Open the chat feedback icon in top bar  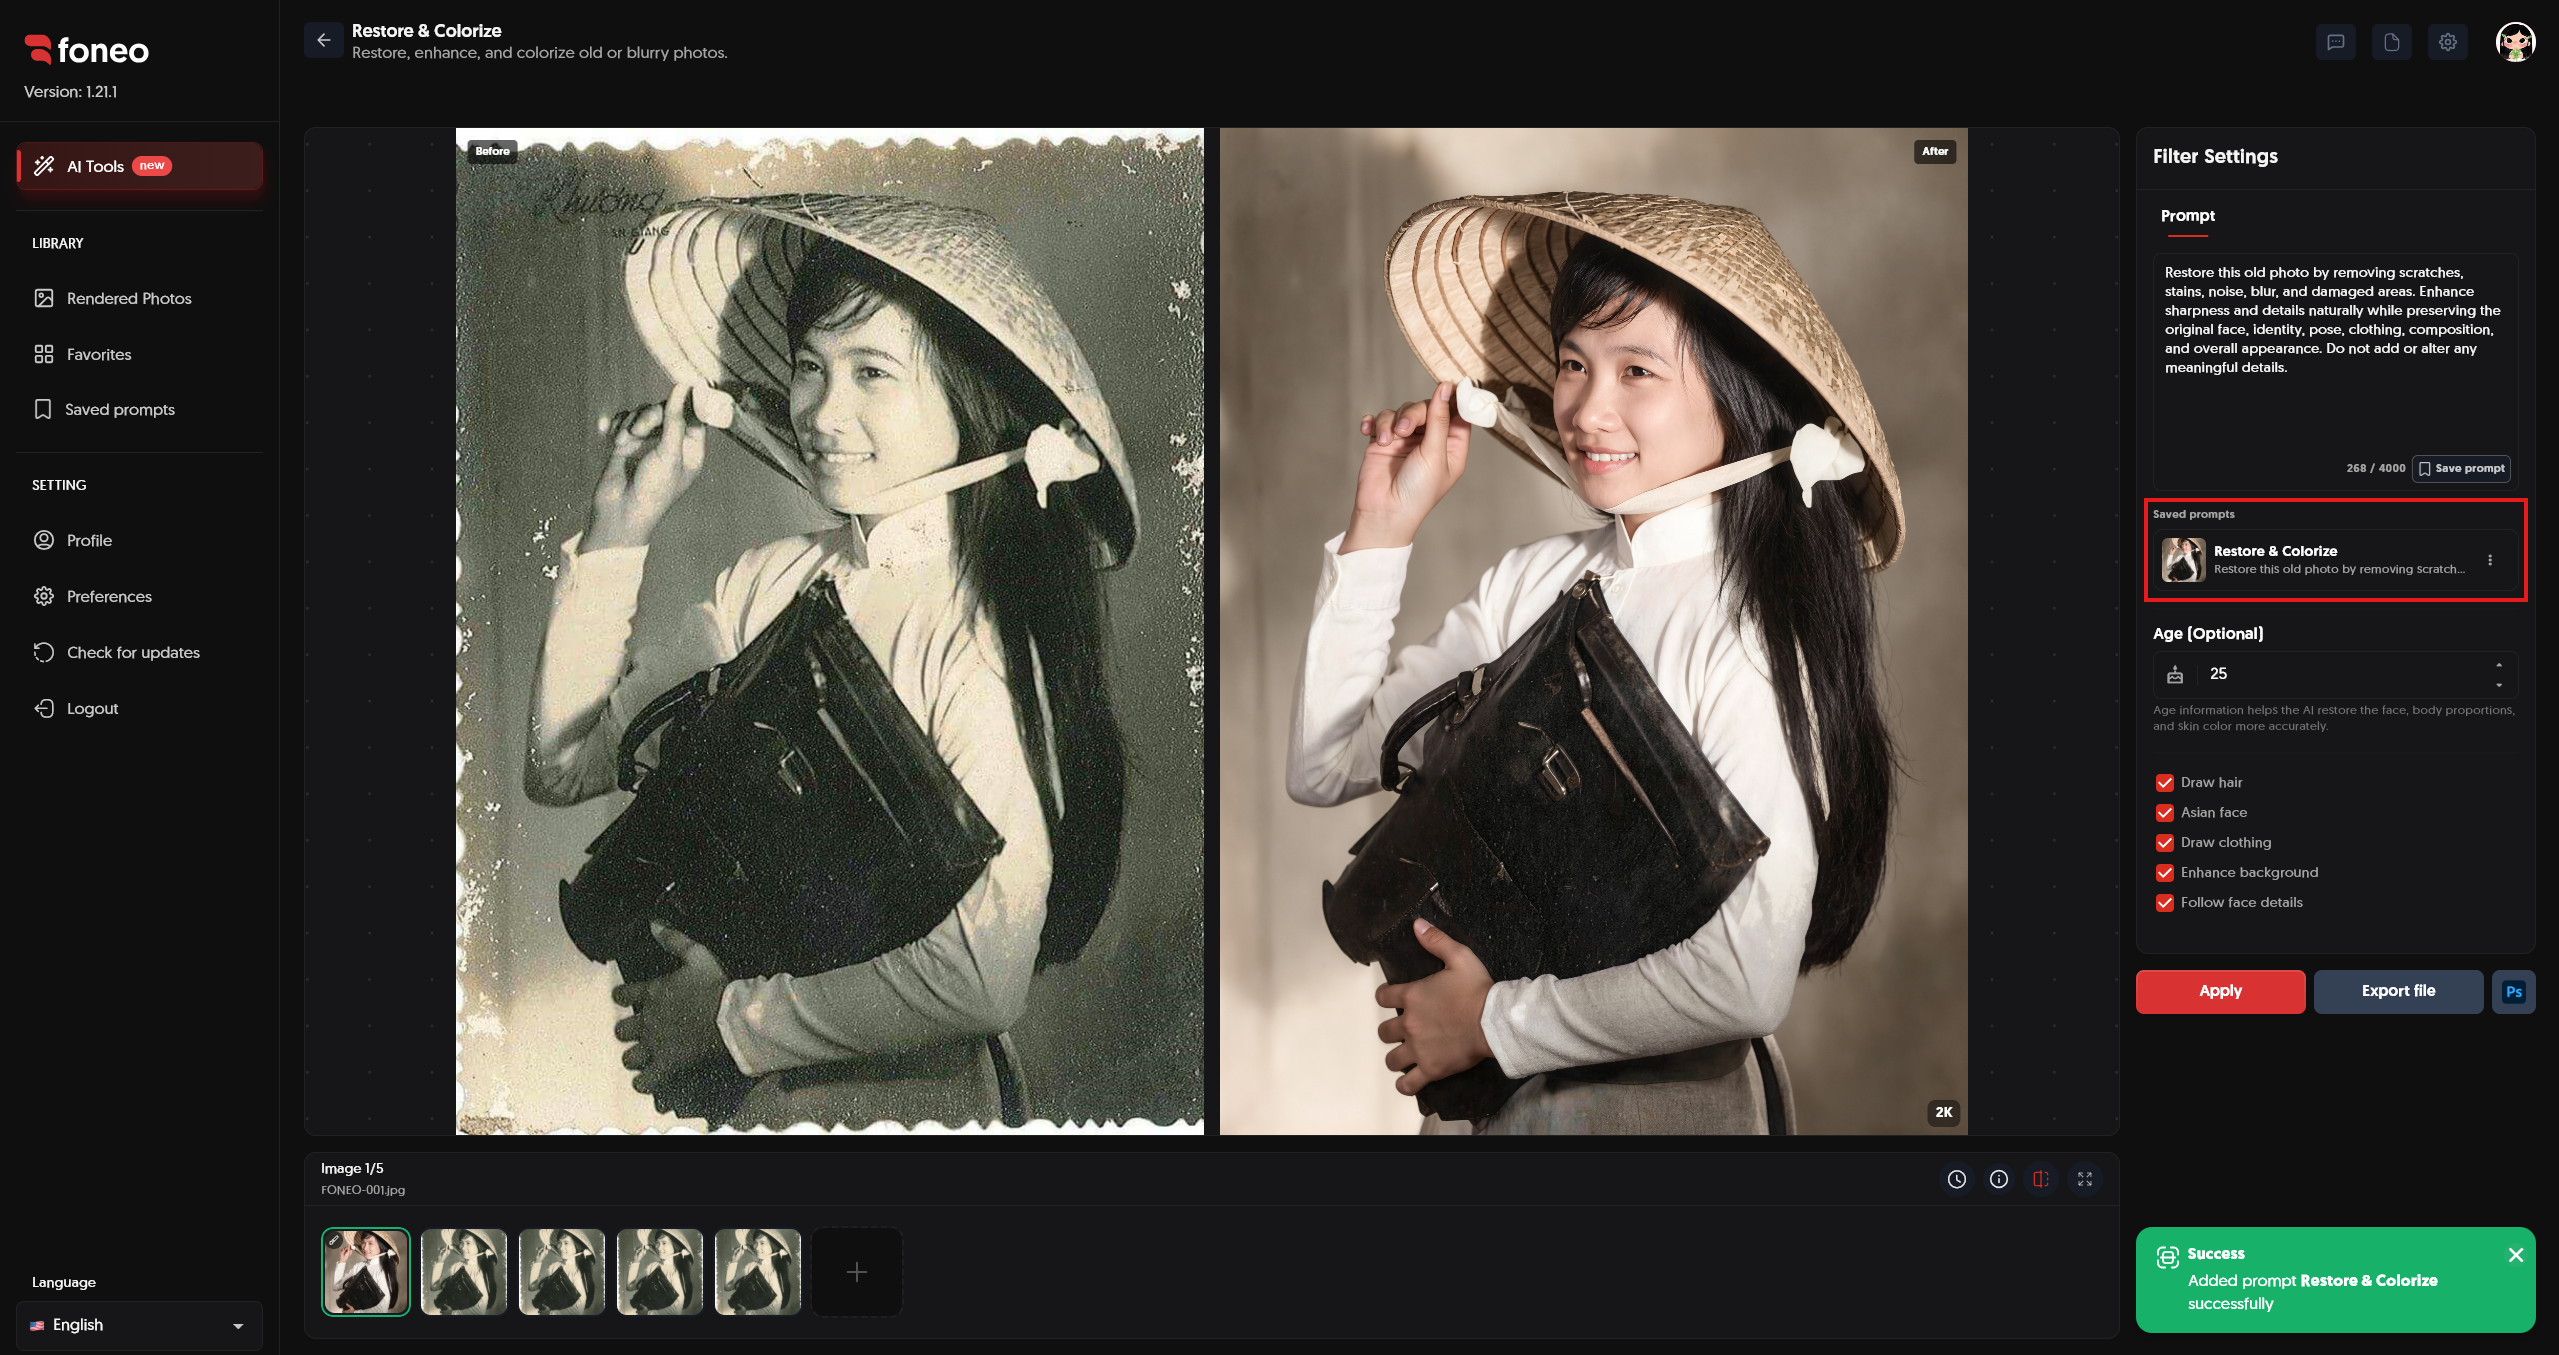2335,42
